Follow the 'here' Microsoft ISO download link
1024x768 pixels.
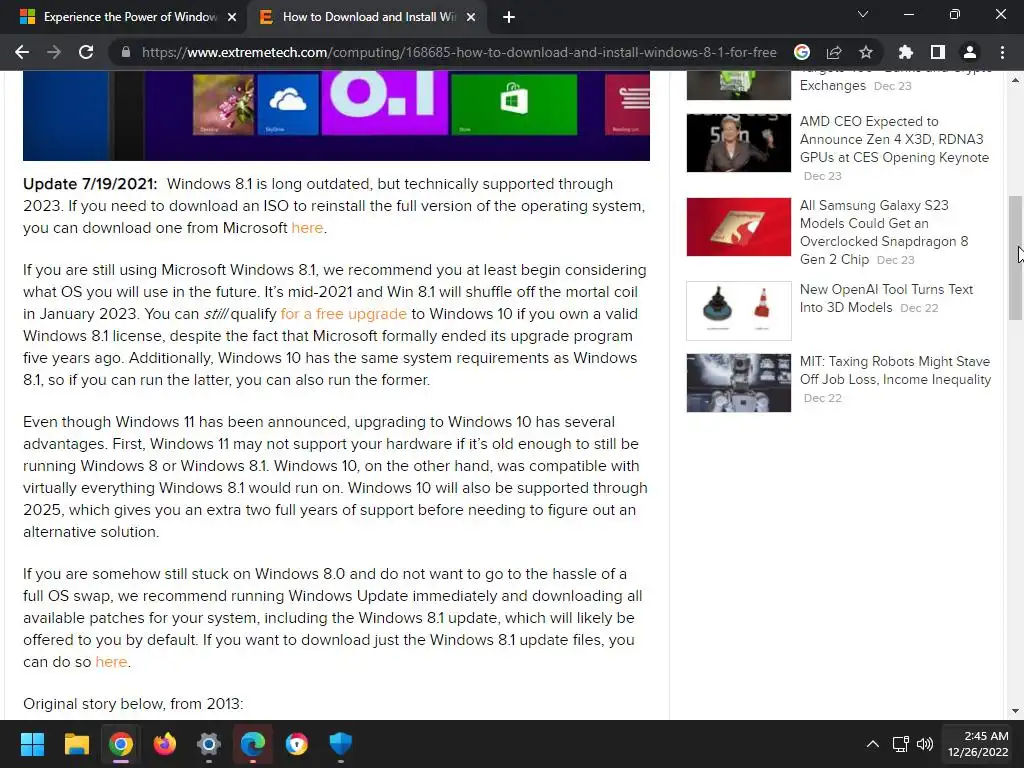(x=307, y=228)
